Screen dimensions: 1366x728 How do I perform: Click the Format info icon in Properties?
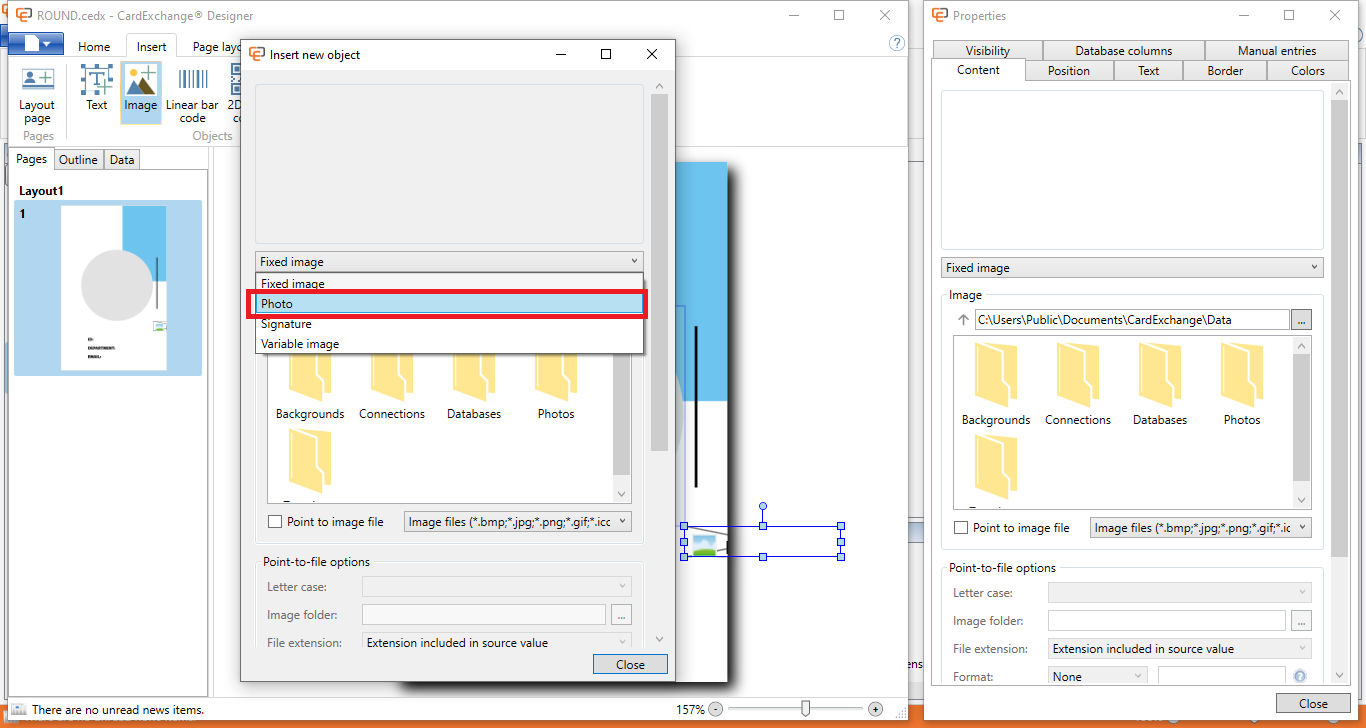[1300, 677]
